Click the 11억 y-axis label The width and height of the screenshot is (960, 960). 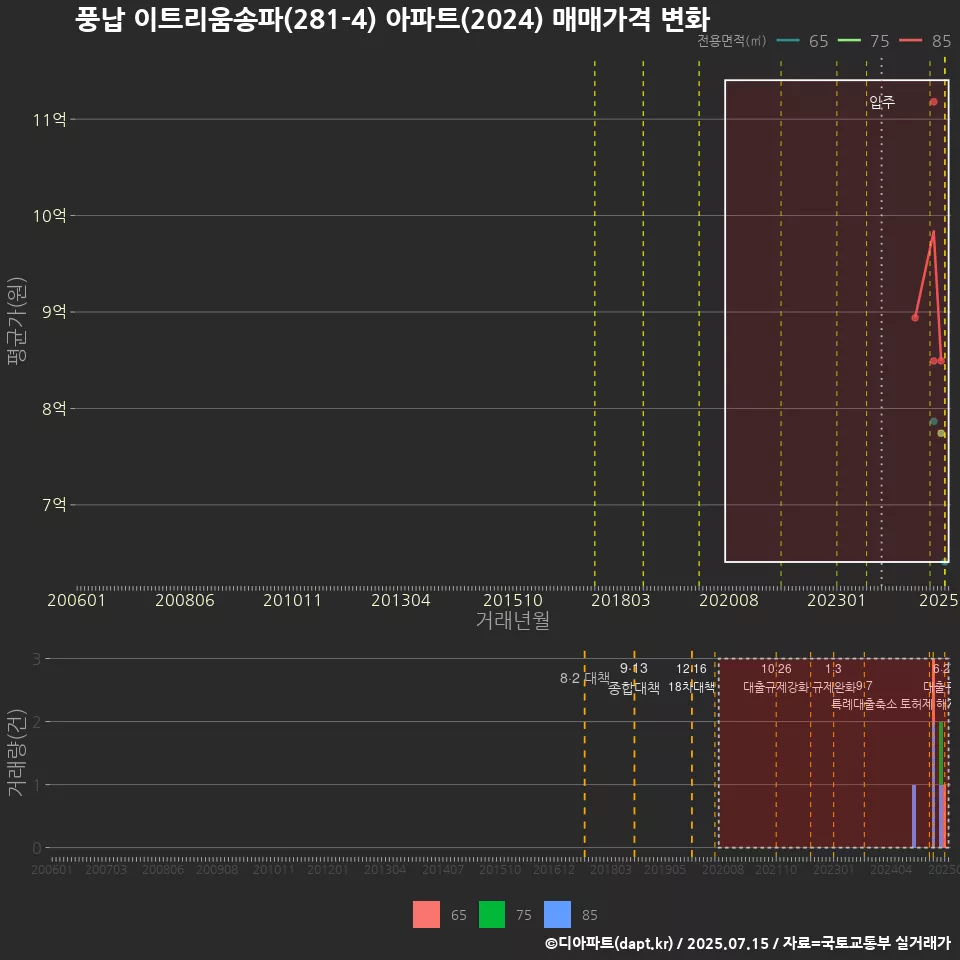(x=50, y=119)
